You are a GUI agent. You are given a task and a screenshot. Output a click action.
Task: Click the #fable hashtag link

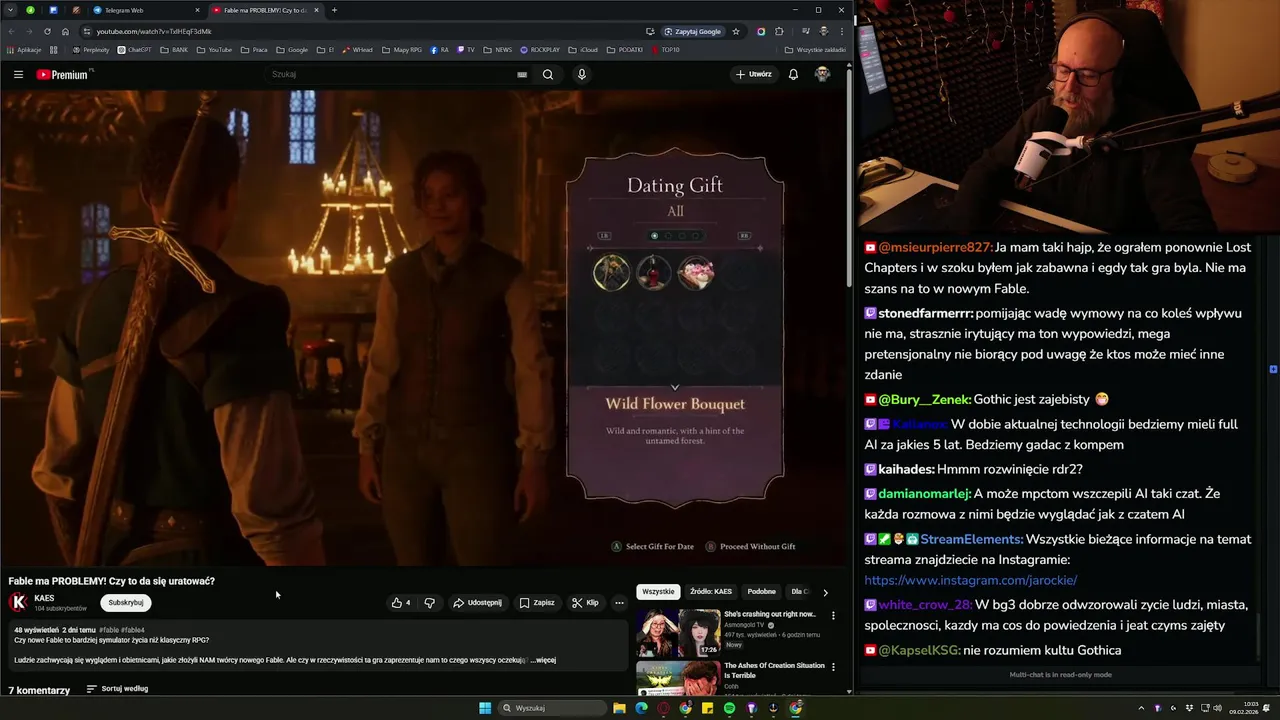(x=109, y=630)
